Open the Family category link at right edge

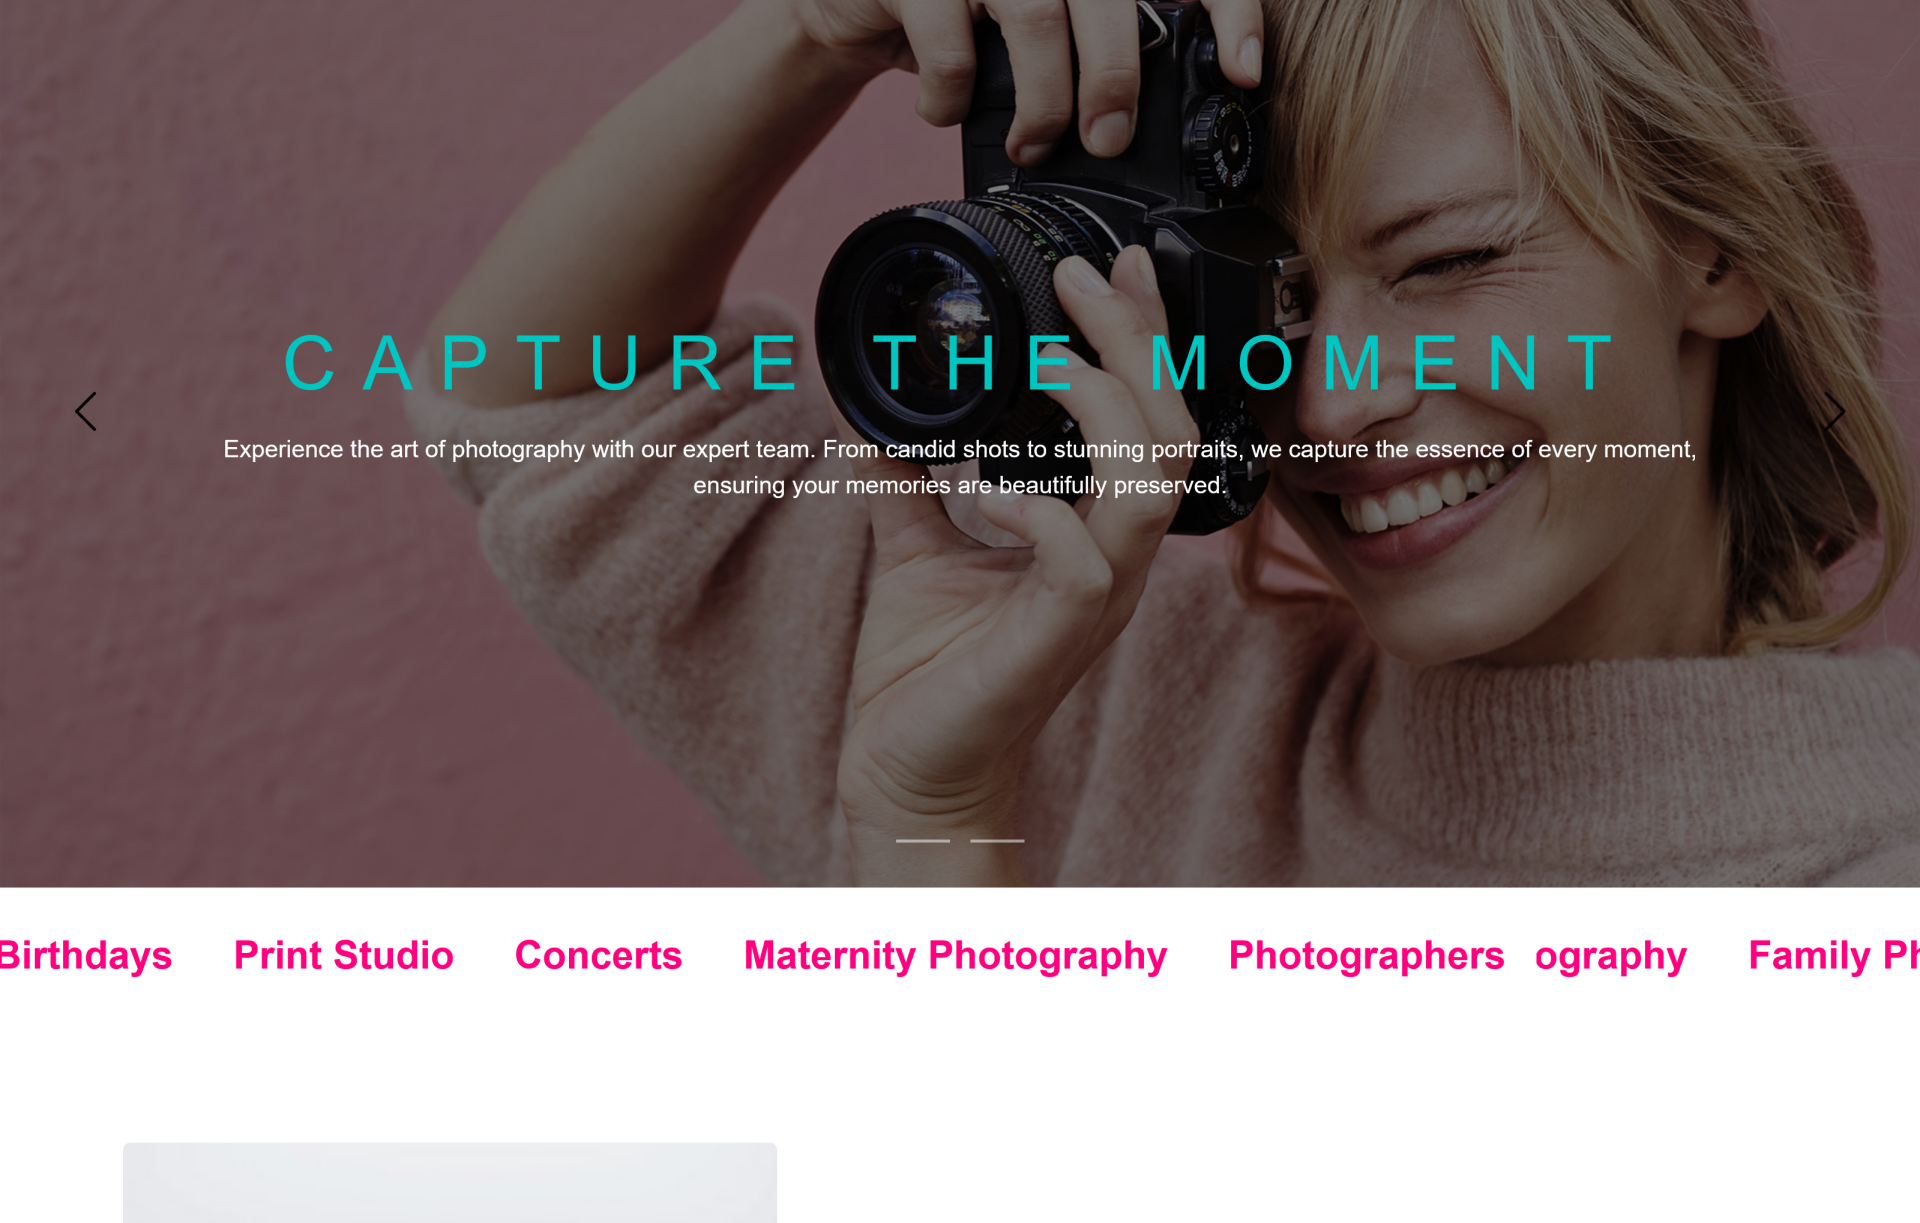pos(1834,955)
